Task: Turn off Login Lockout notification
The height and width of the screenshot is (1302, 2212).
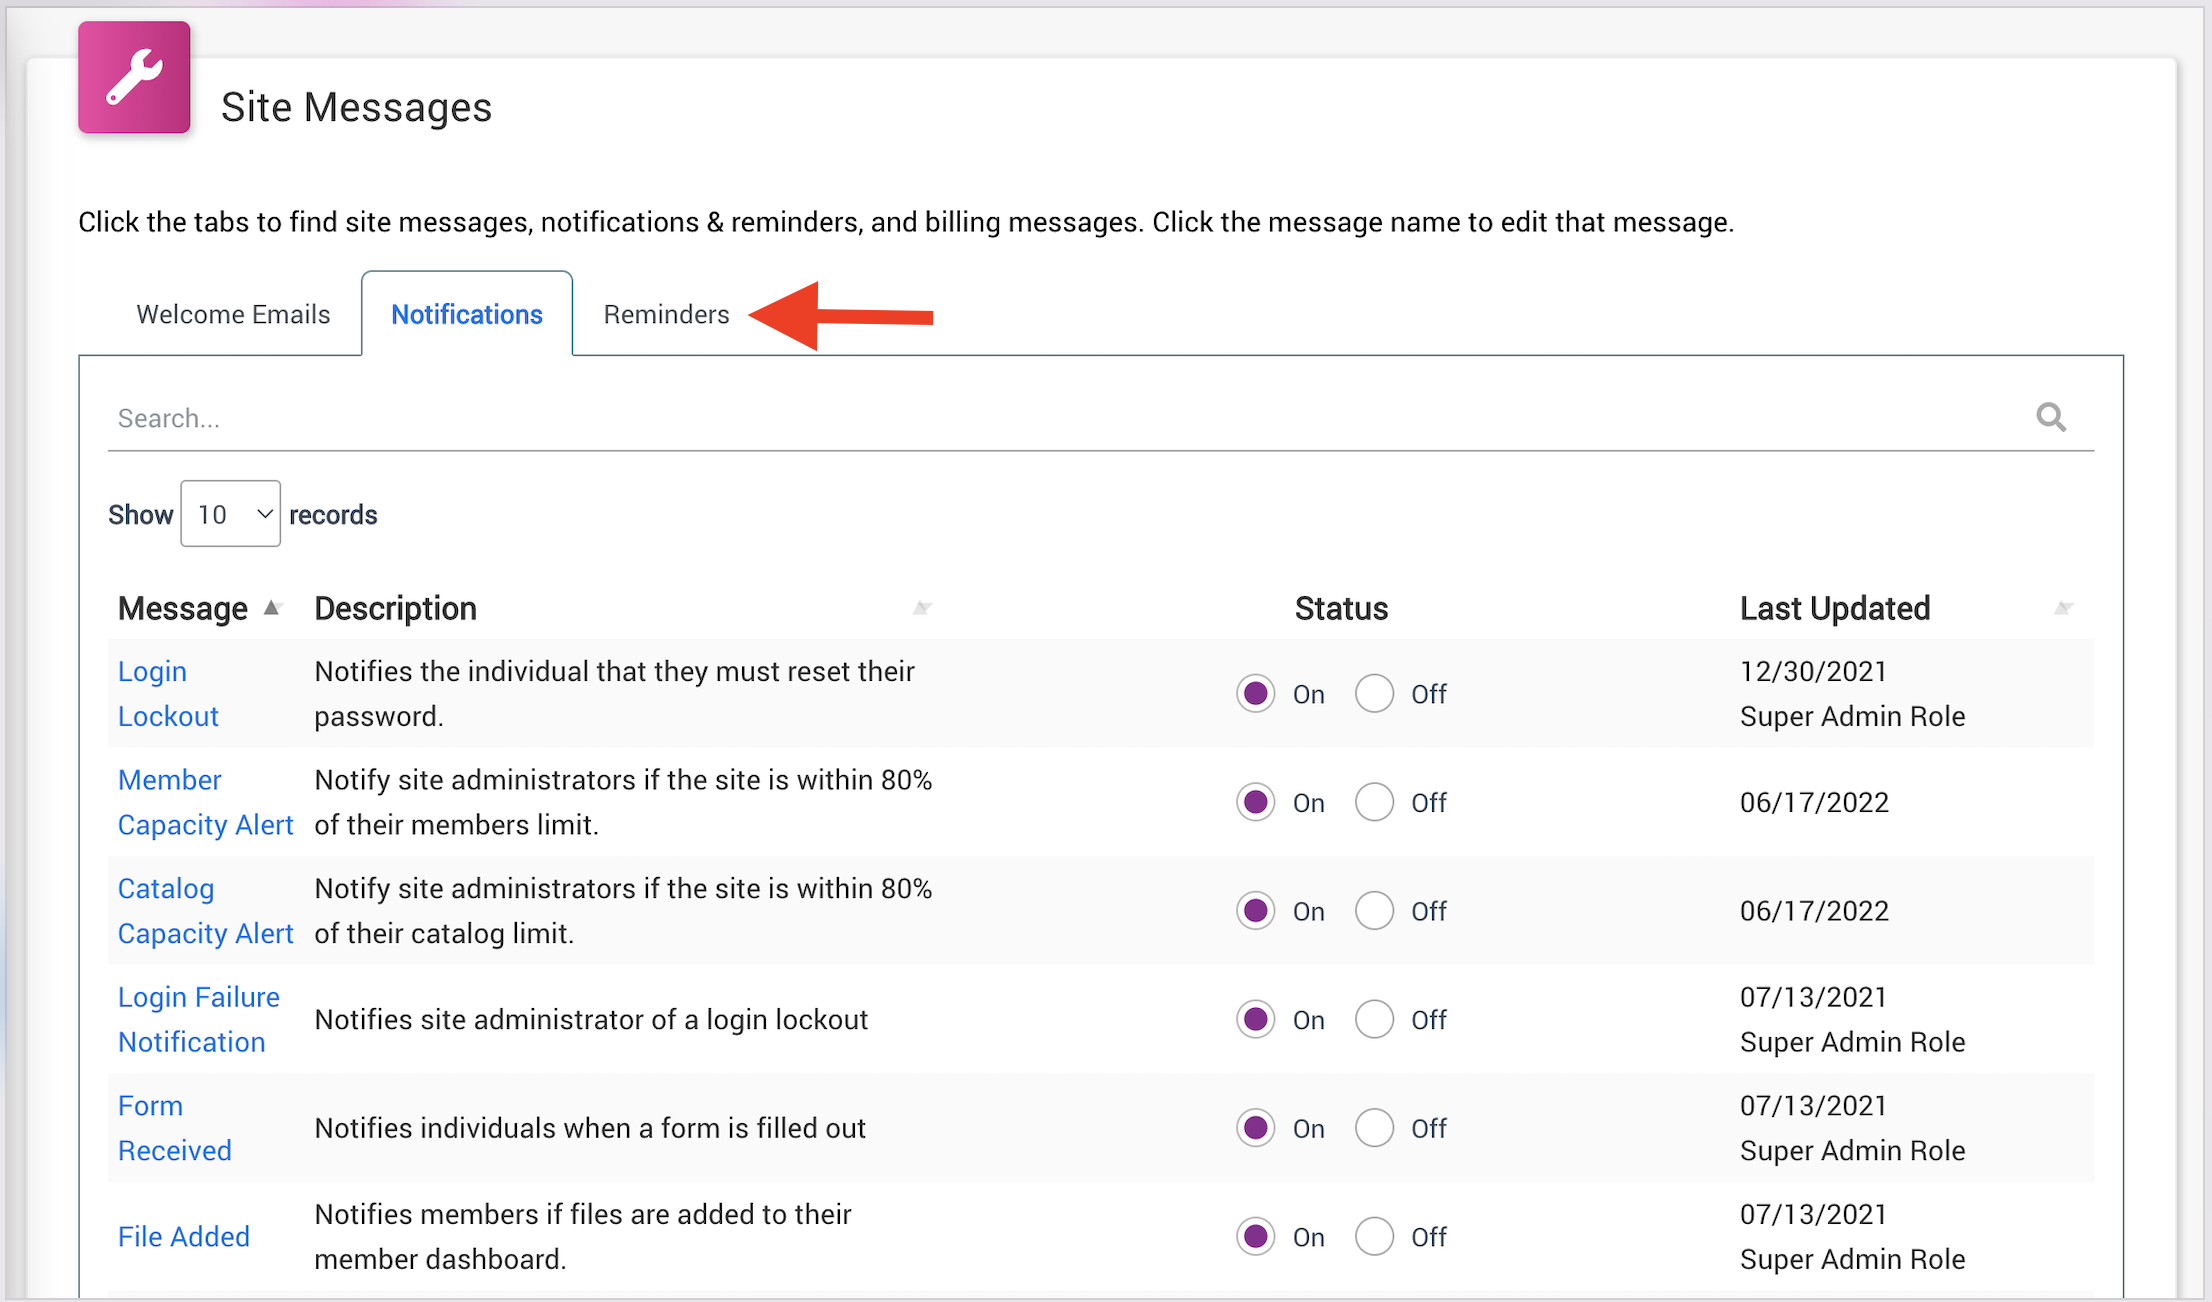Action: point(1374,693)
